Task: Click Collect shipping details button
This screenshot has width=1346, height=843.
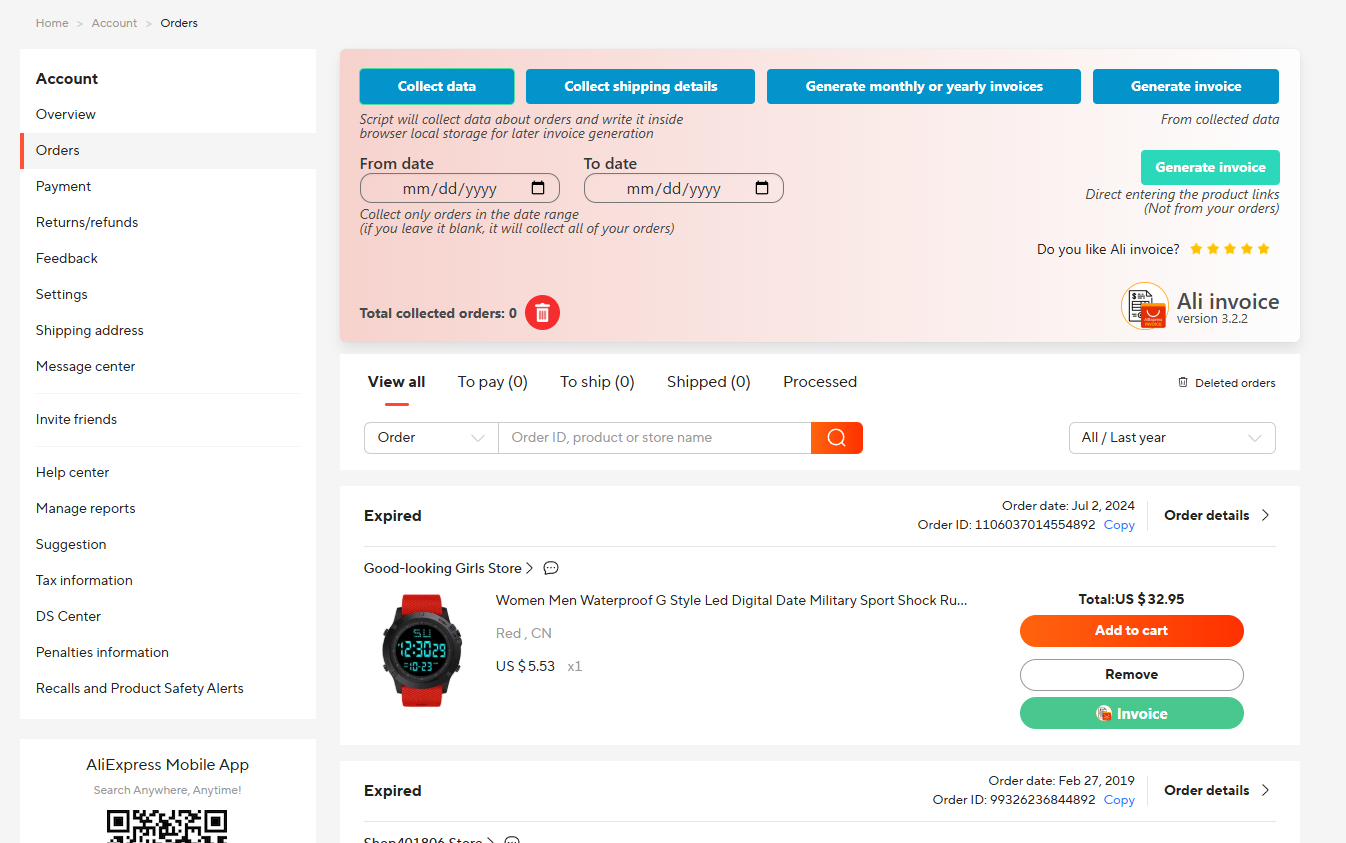Action: (x=640, y=86)
